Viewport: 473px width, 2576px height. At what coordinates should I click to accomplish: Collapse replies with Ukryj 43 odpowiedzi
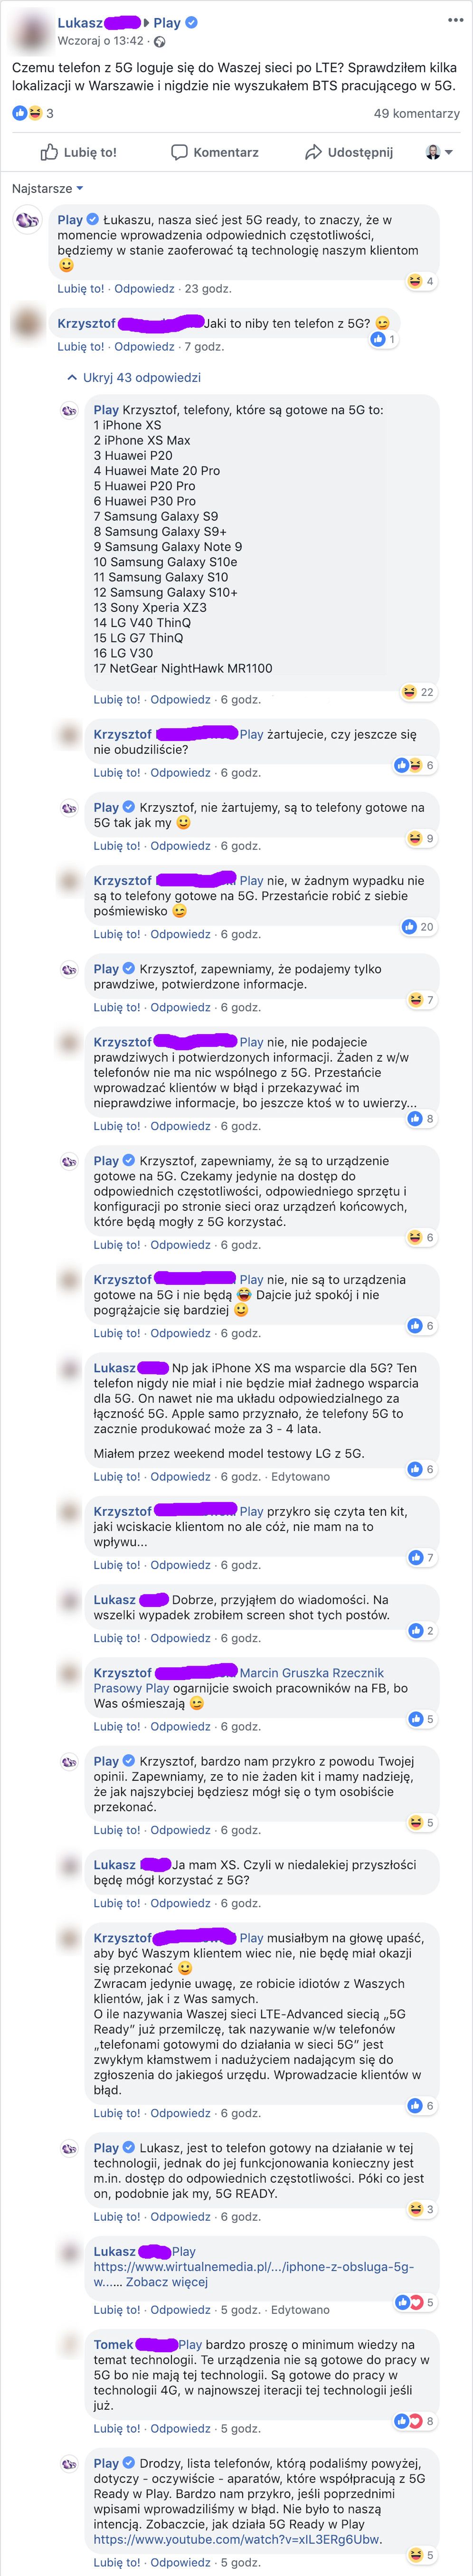(x=134, y=377)
